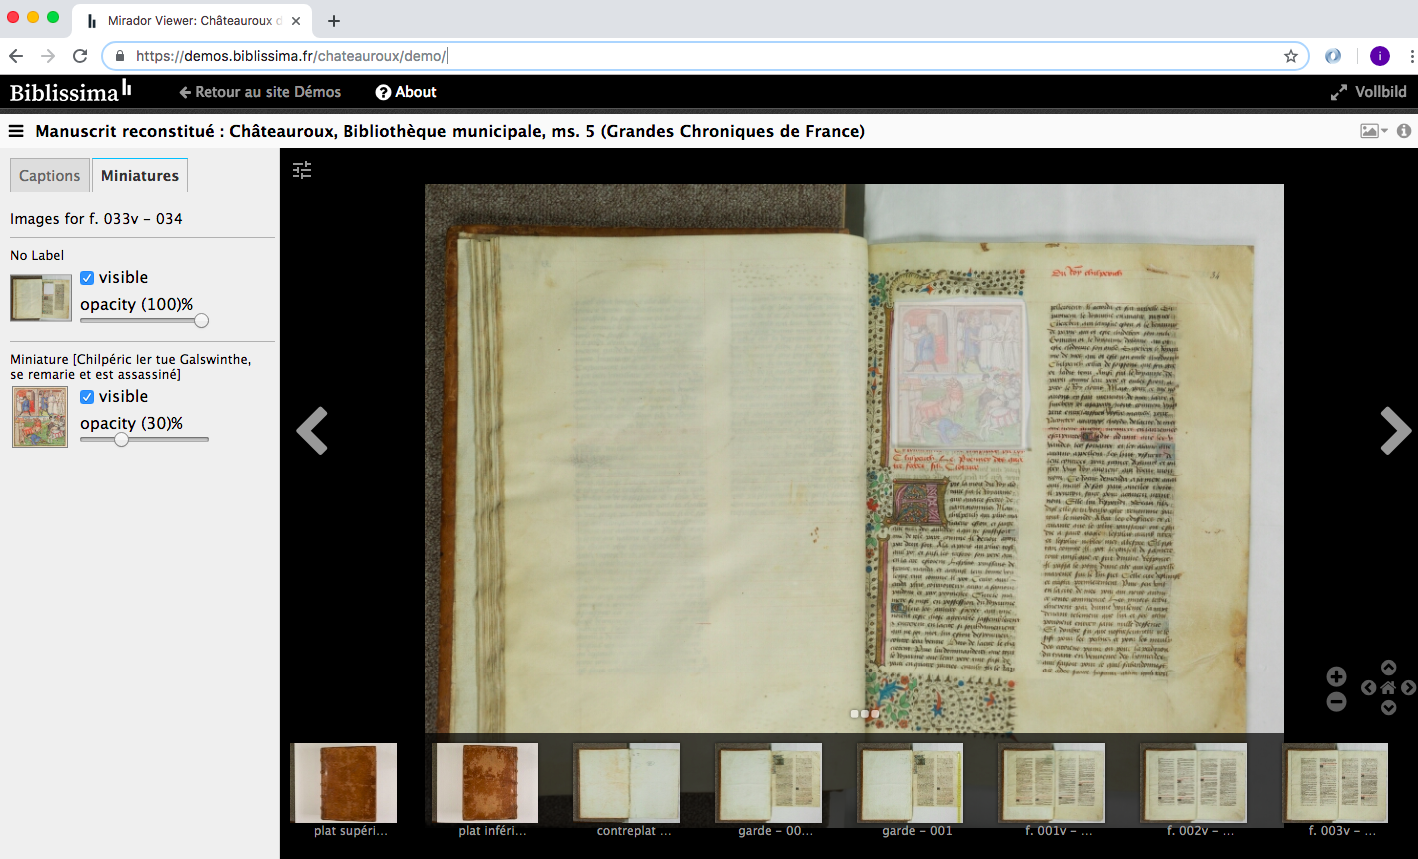
Task: Go to previous page with left arrow
Action: tap(312, 431)
